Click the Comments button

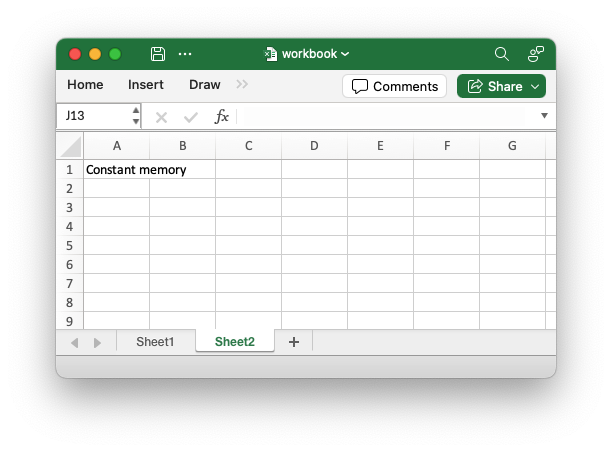(x=395, y=86)
